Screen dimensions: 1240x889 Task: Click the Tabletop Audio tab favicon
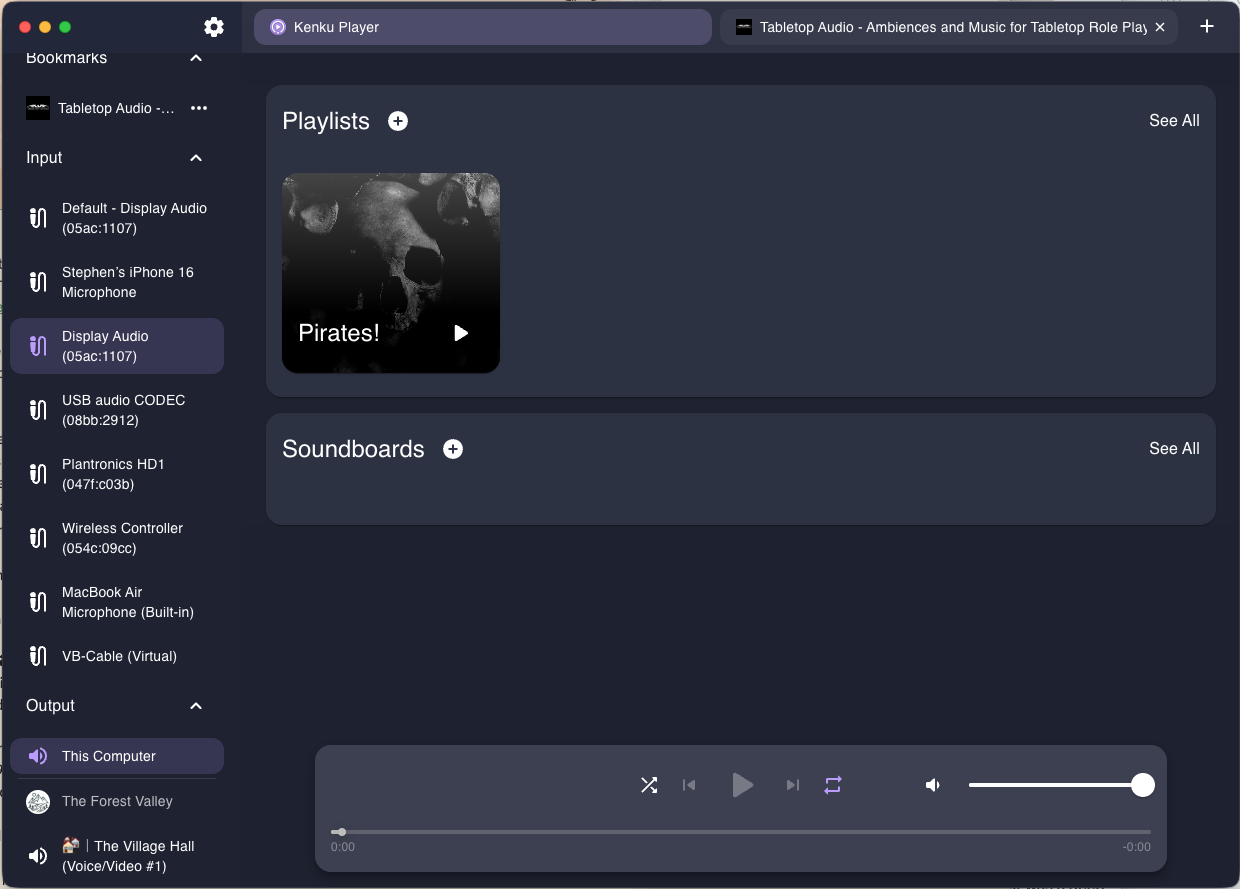click(744, 27)
